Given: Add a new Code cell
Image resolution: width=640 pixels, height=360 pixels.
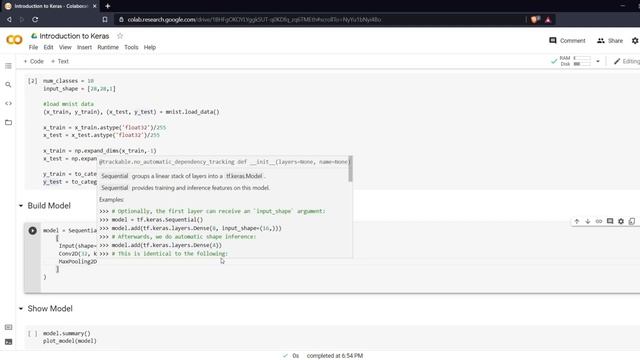Looking at the screenshot, I should 33,61.
